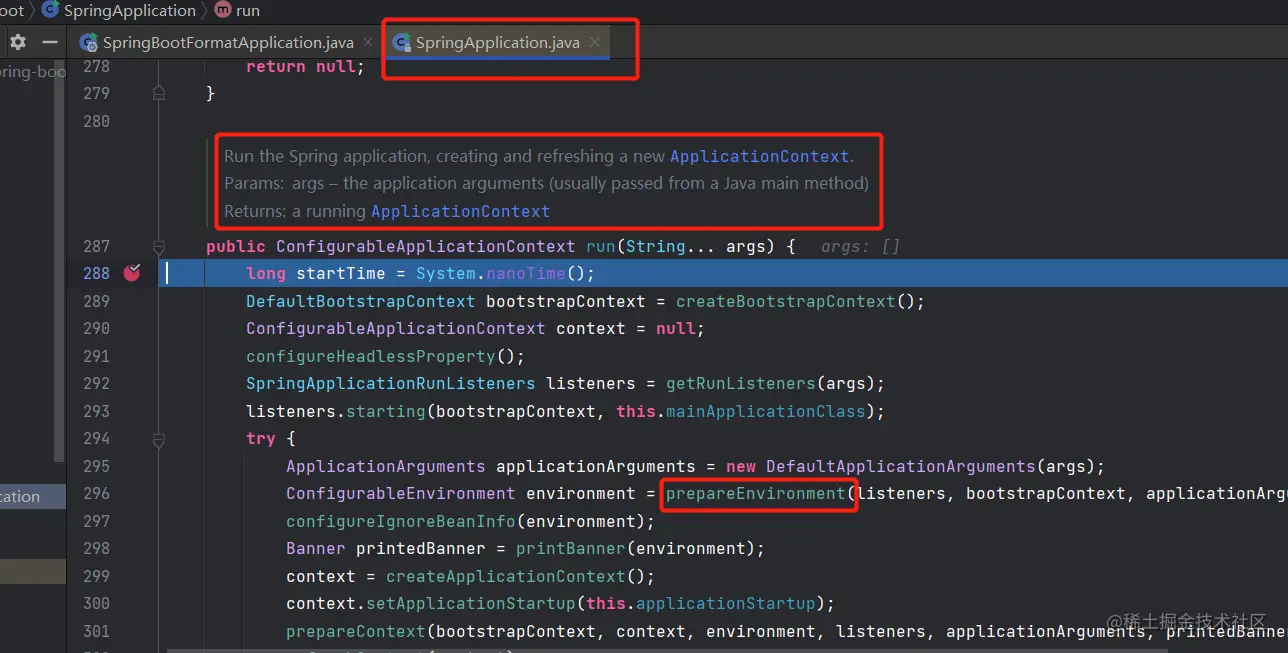Click the inline hint 'args: []'

pyautogui.click(x=861, y=246)
